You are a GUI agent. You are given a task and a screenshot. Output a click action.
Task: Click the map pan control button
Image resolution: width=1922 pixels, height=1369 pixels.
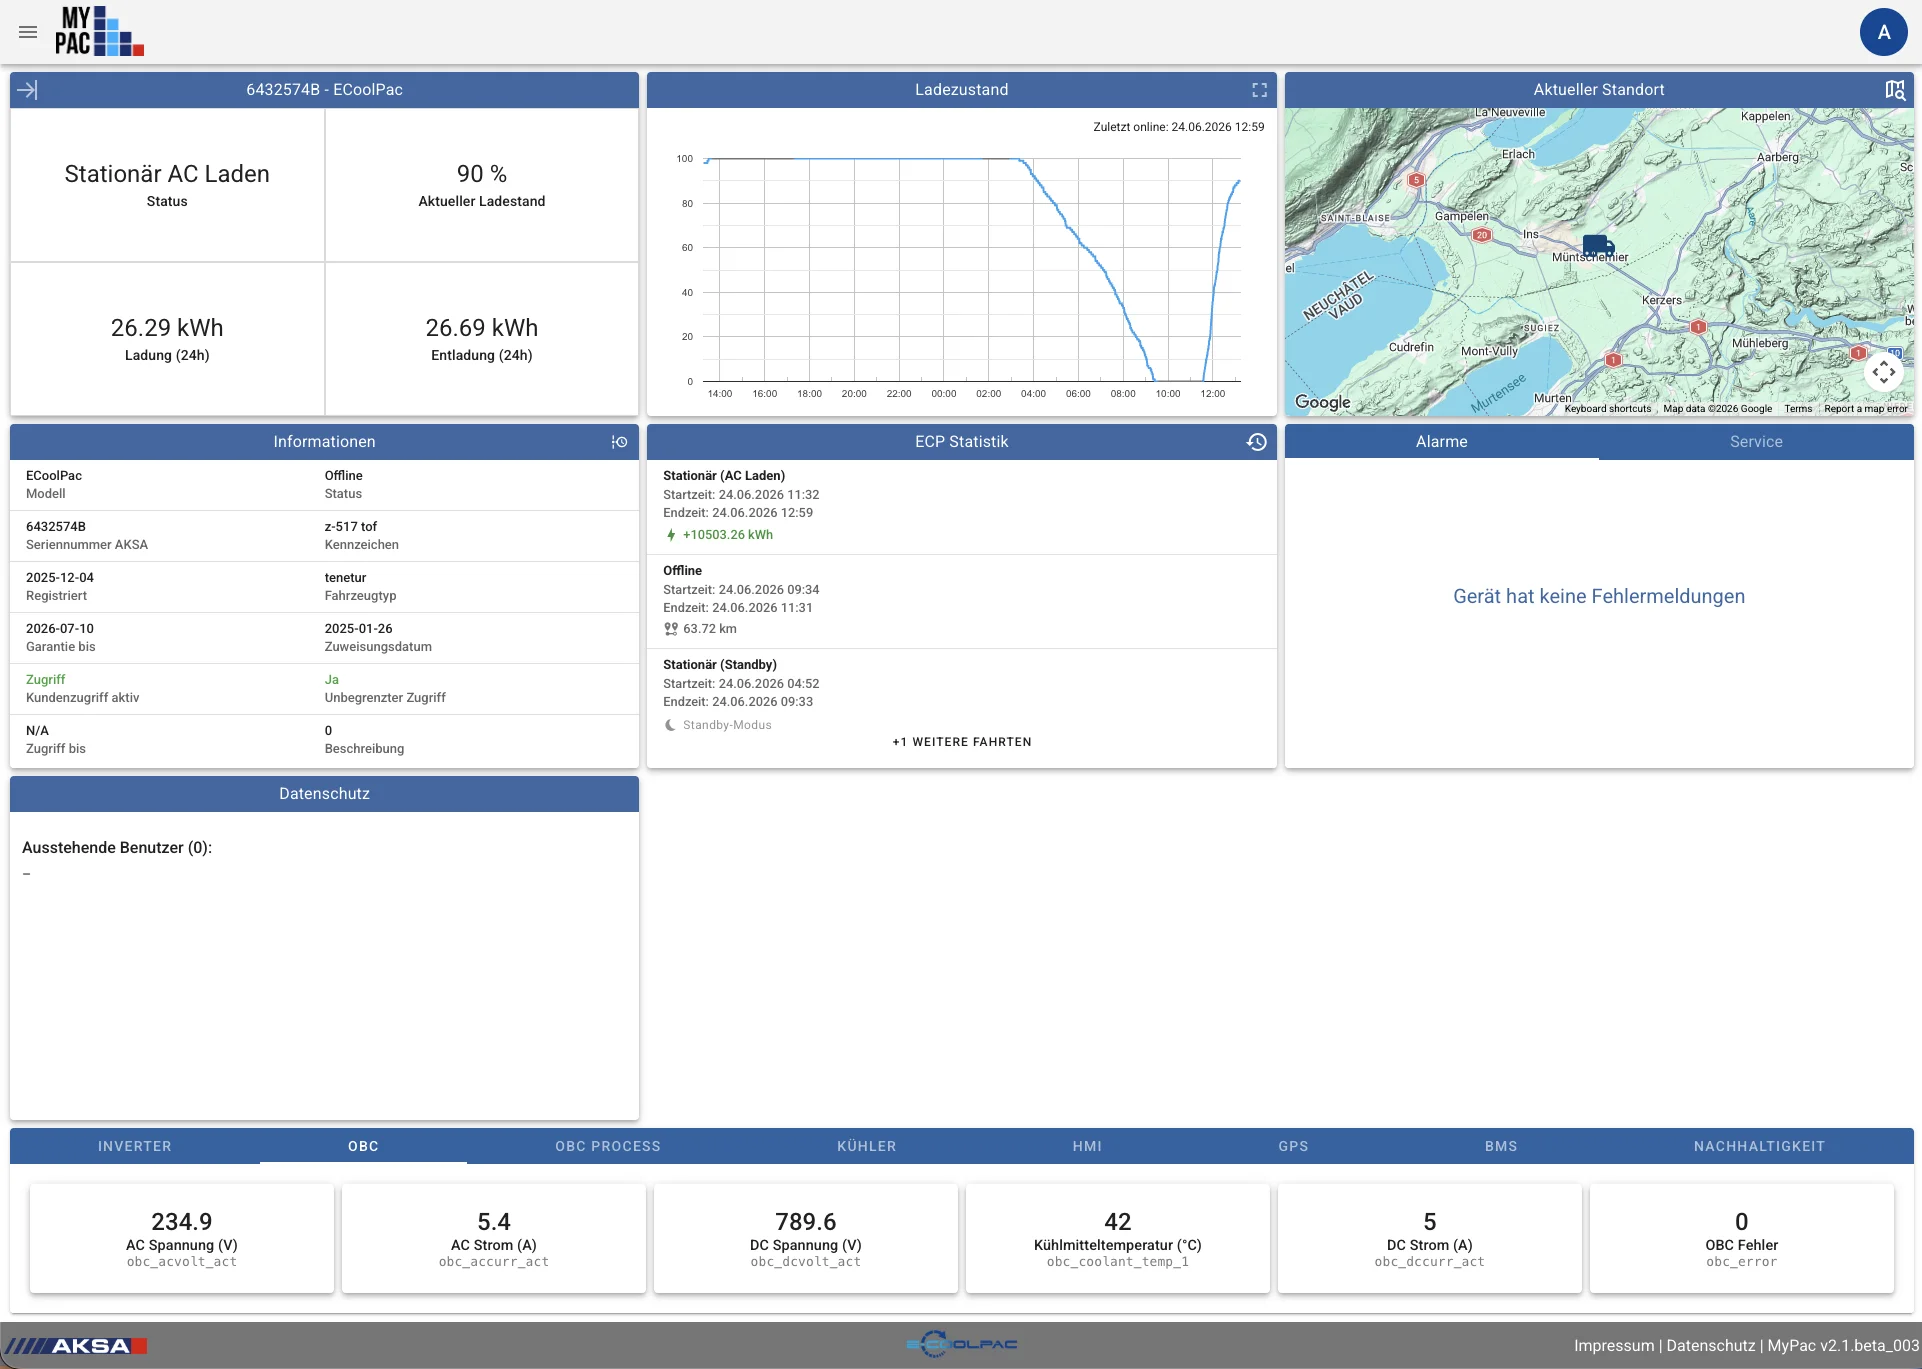tap(1884, 373)
